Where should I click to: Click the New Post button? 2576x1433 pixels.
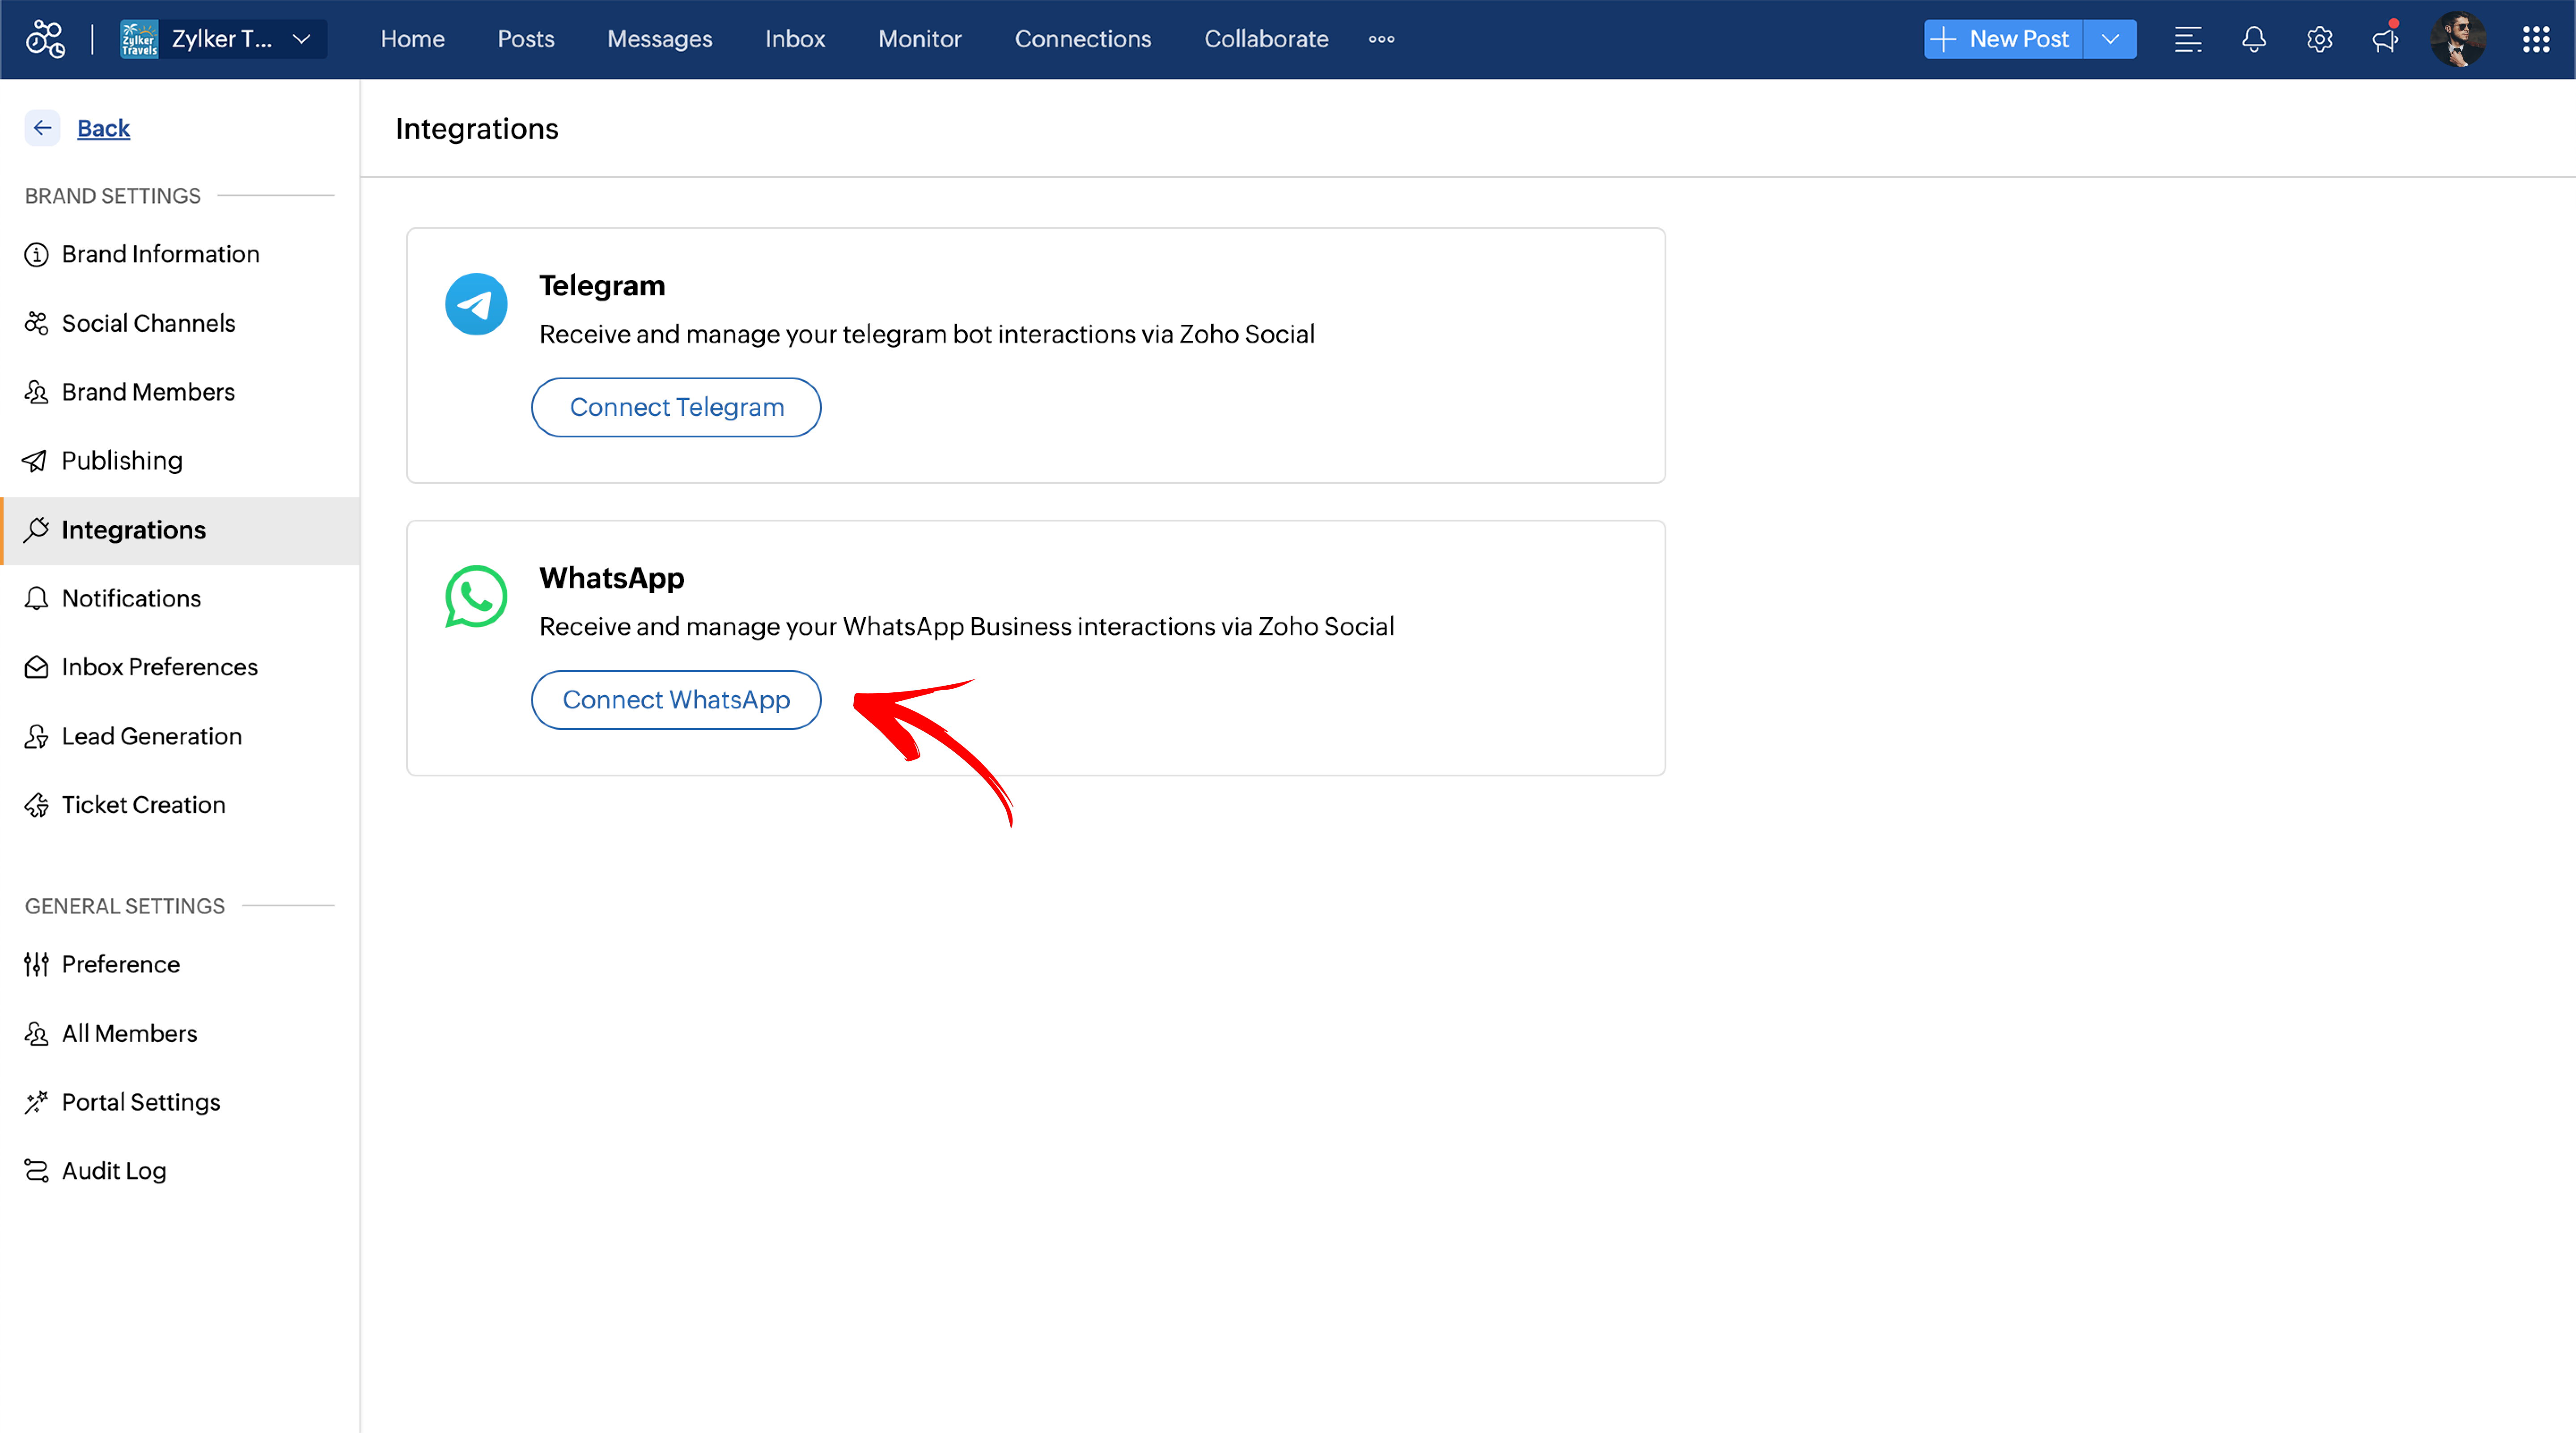click(x=2003, y=39)
